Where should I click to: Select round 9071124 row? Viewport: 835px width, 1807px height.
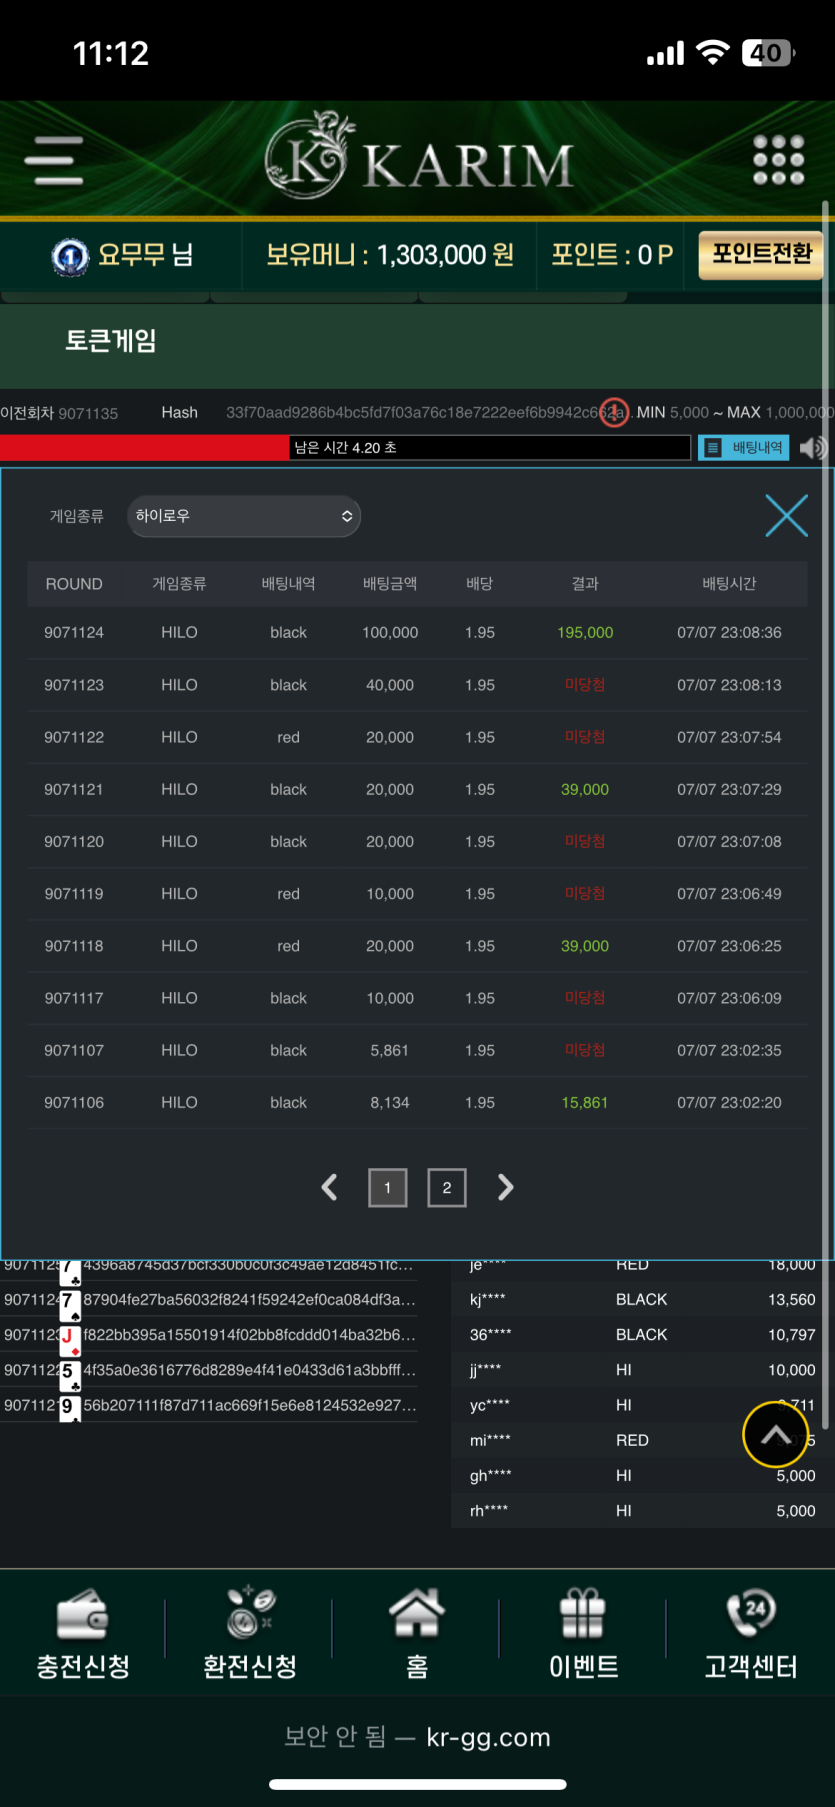tap(417, 633)
